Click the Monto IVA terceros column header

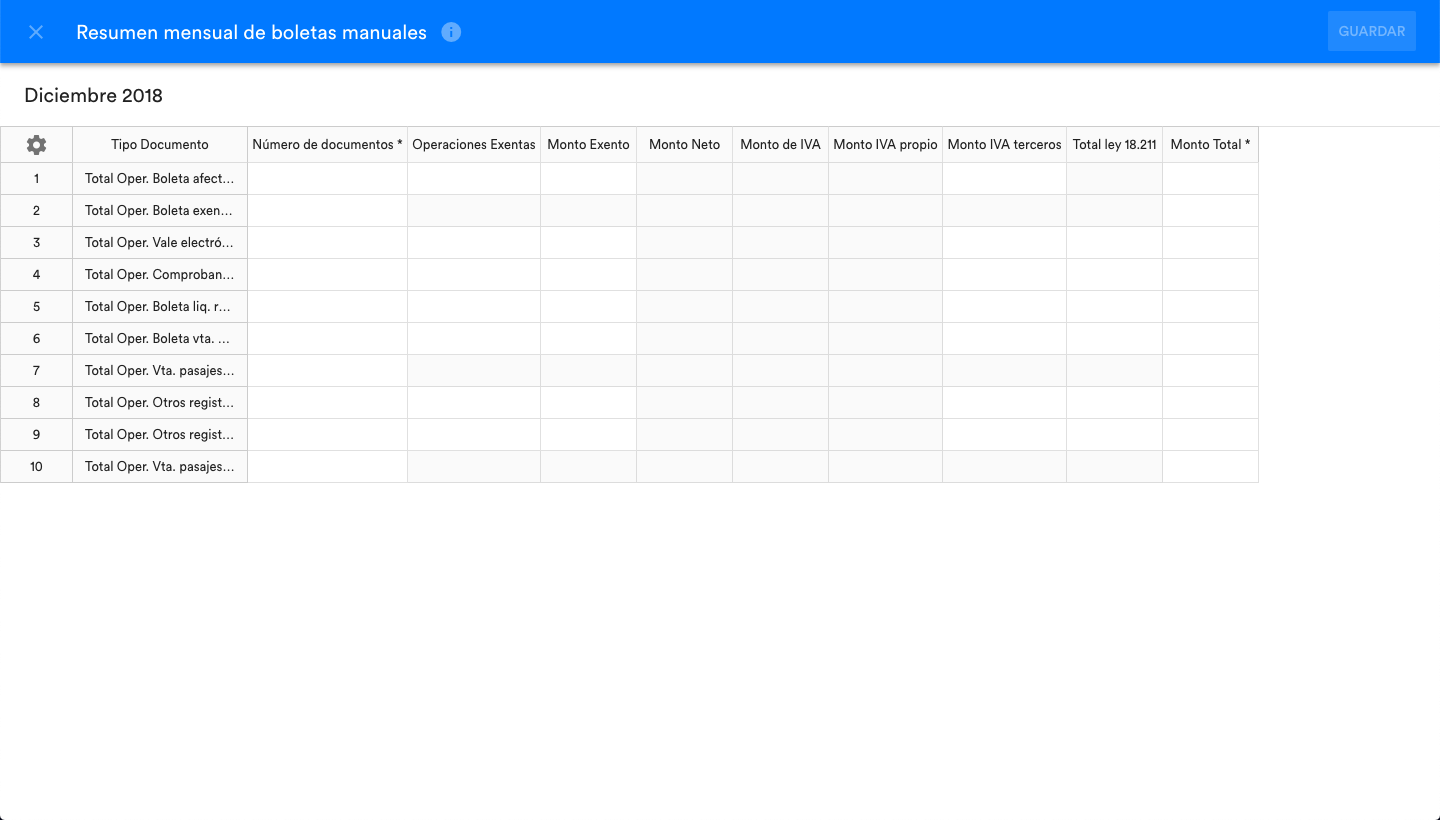[x=1004, y=145]
